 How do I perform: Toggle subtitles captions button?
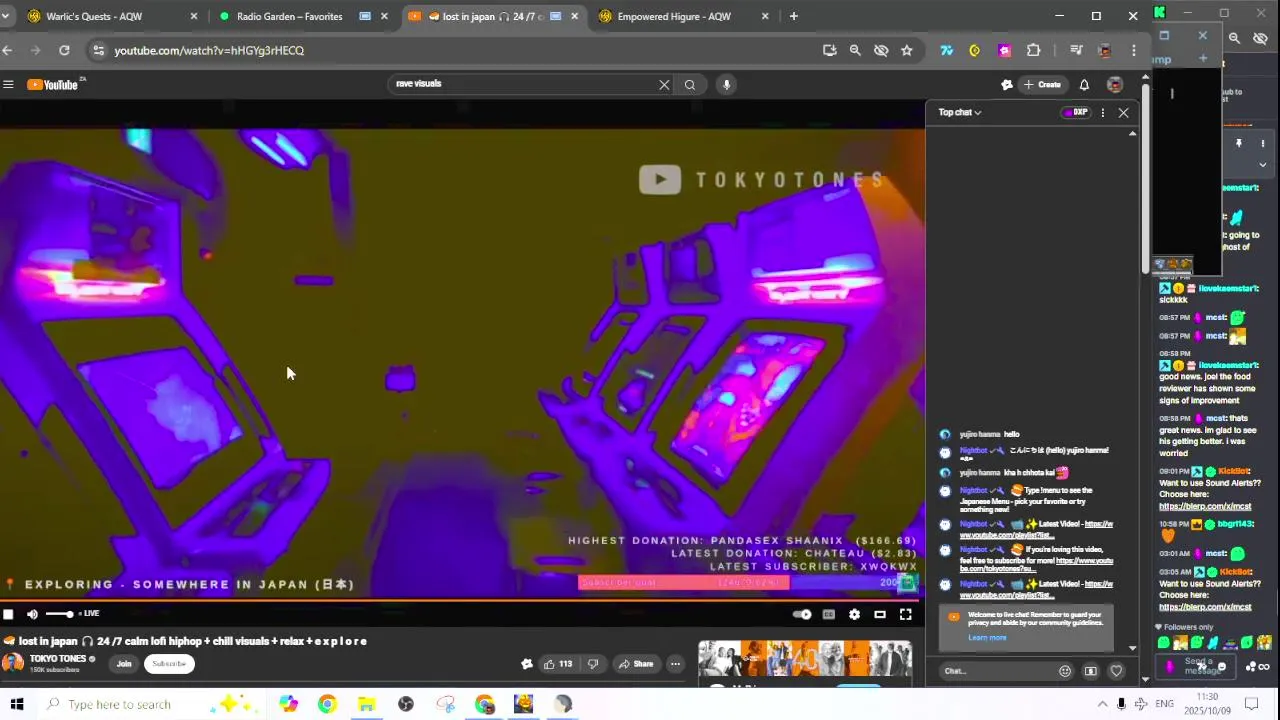(828, 614)
